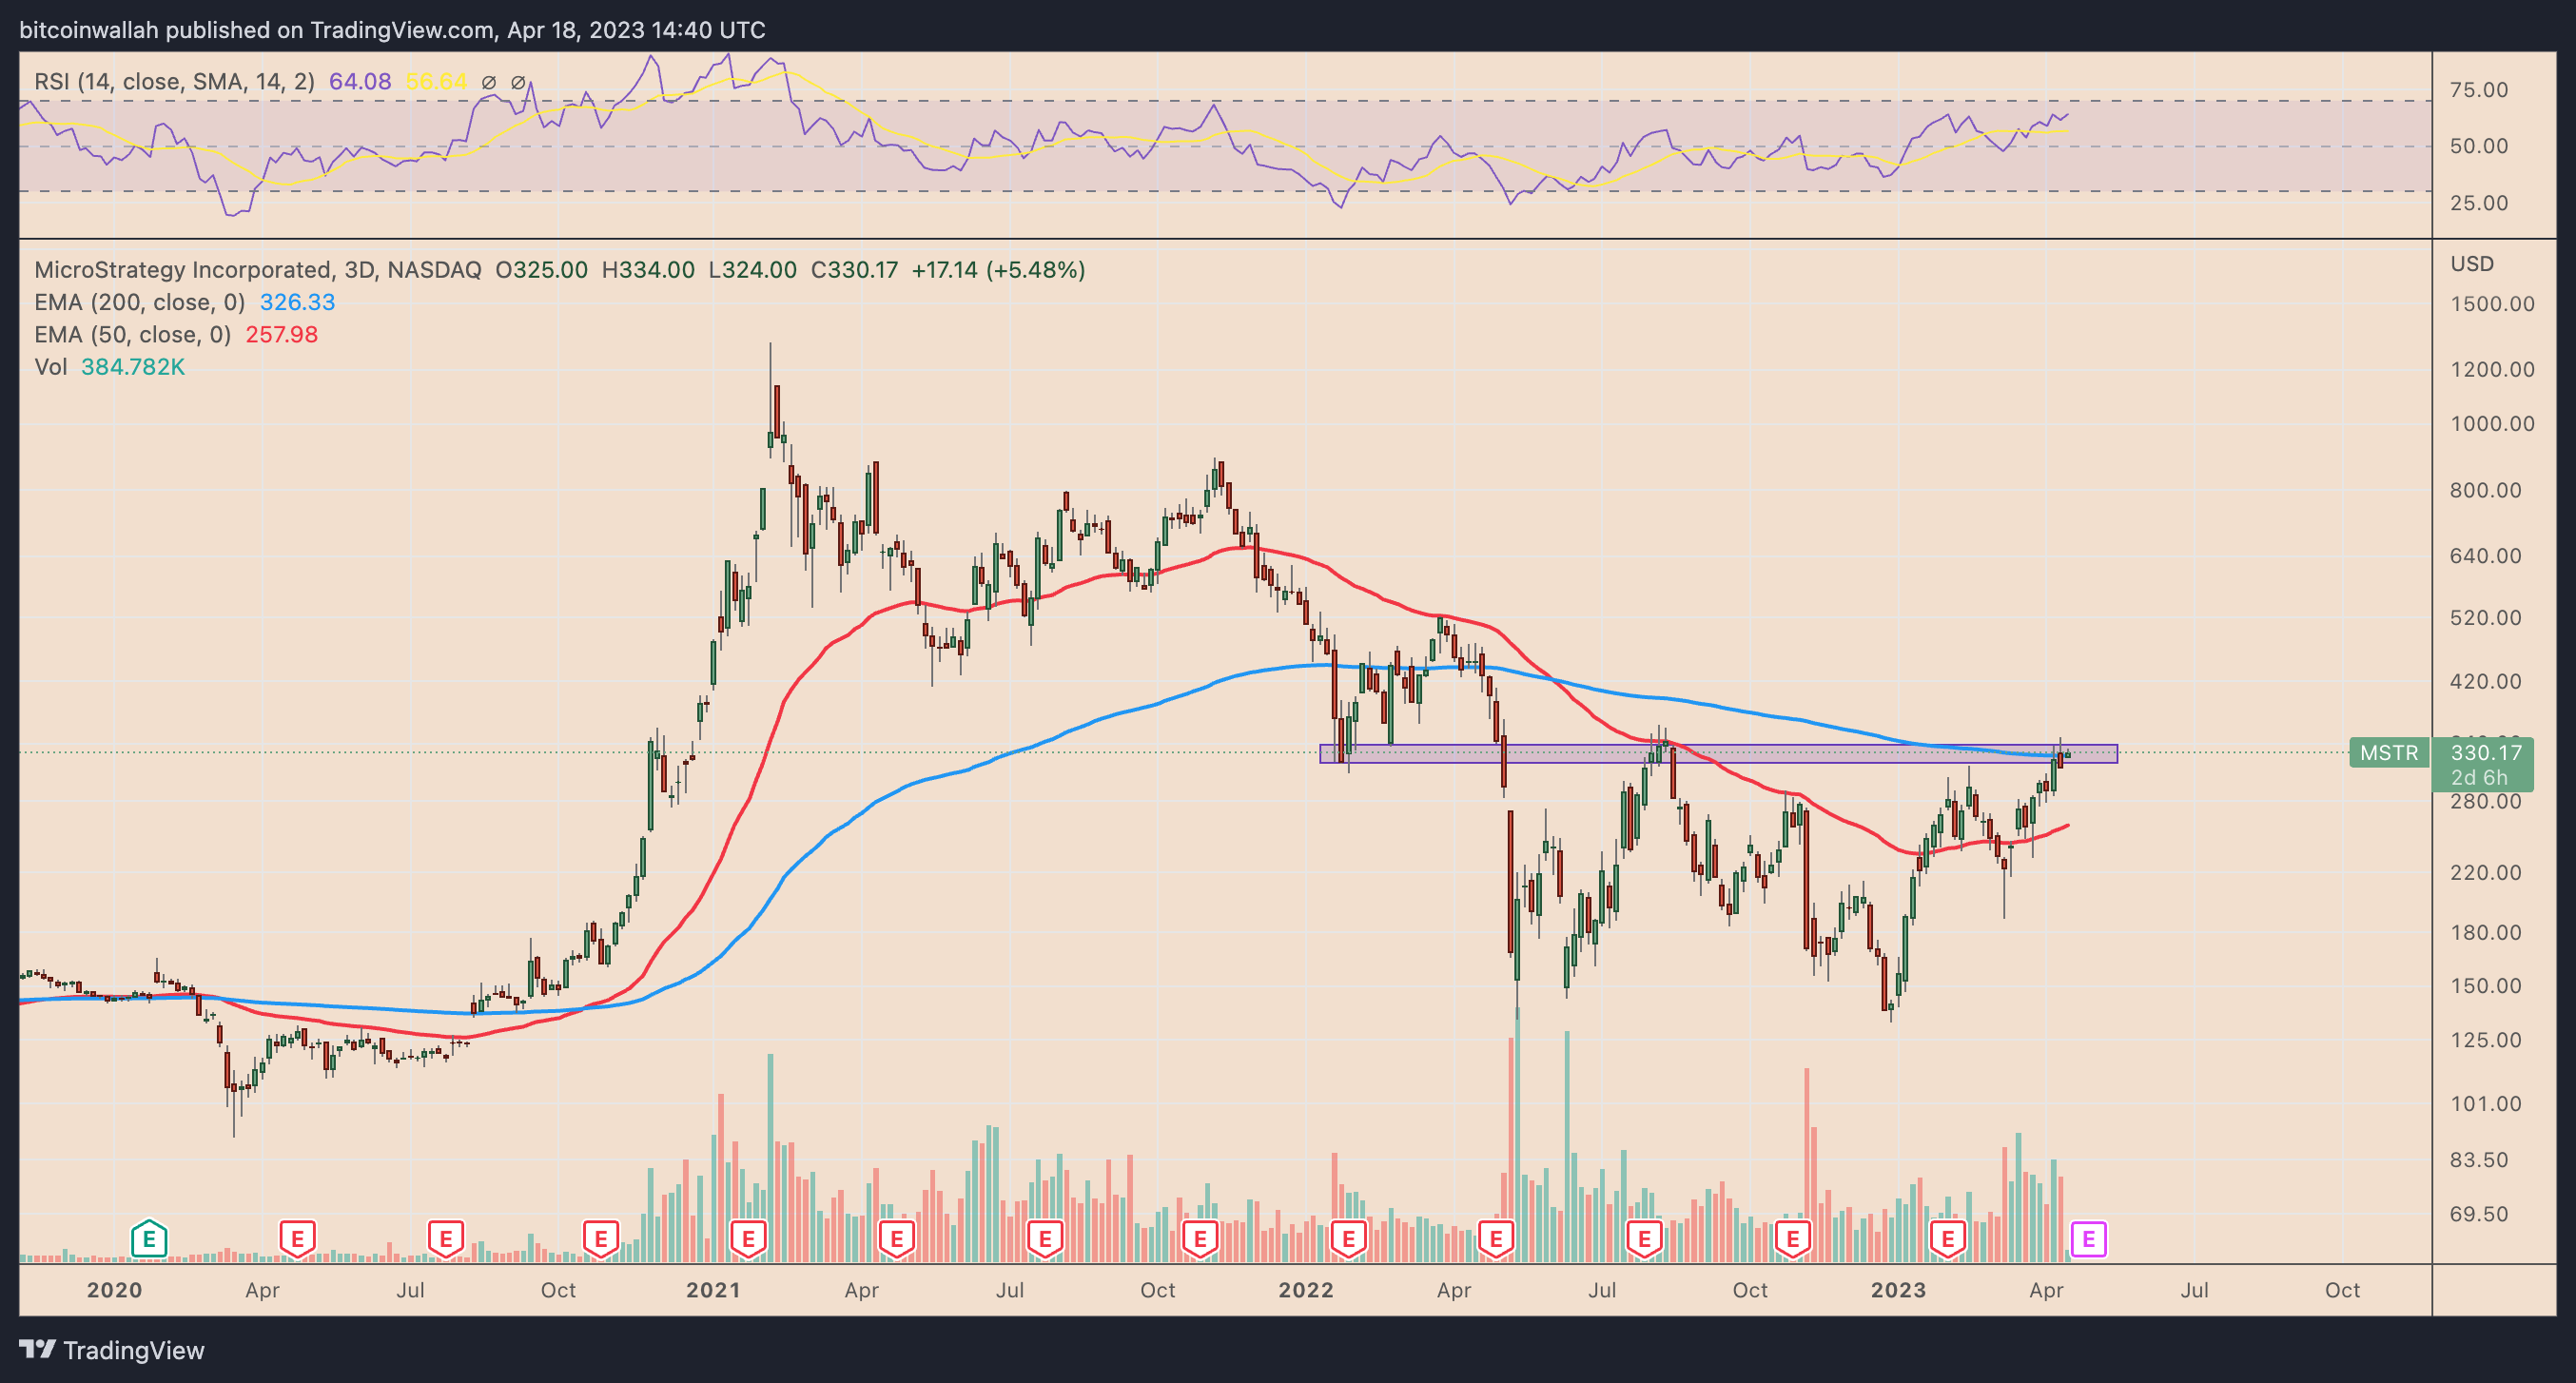2576x1383 pixels.
Task: Click the red earnings marker above 2021 label
Action: (748, 1239)
